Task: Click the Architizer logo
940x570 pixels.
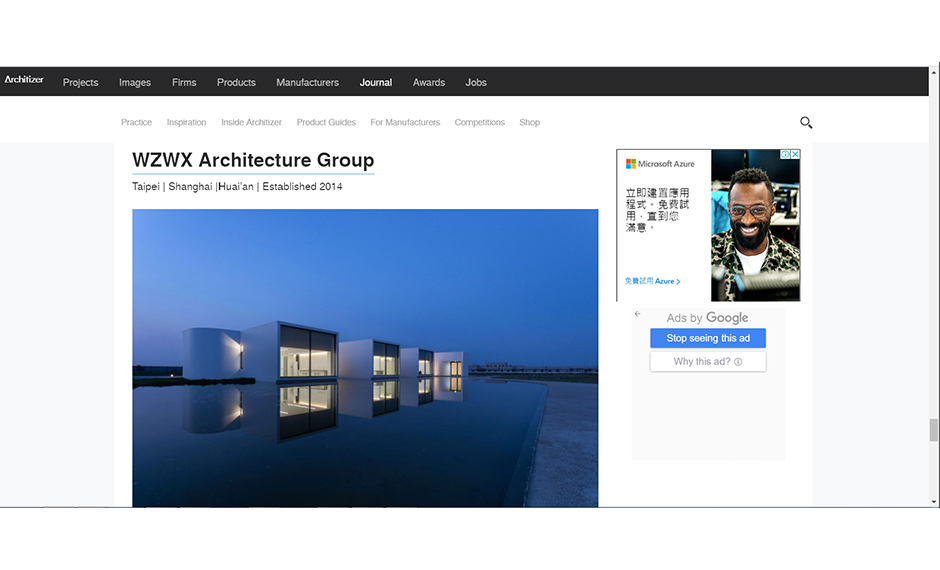Action: [24, 79]
